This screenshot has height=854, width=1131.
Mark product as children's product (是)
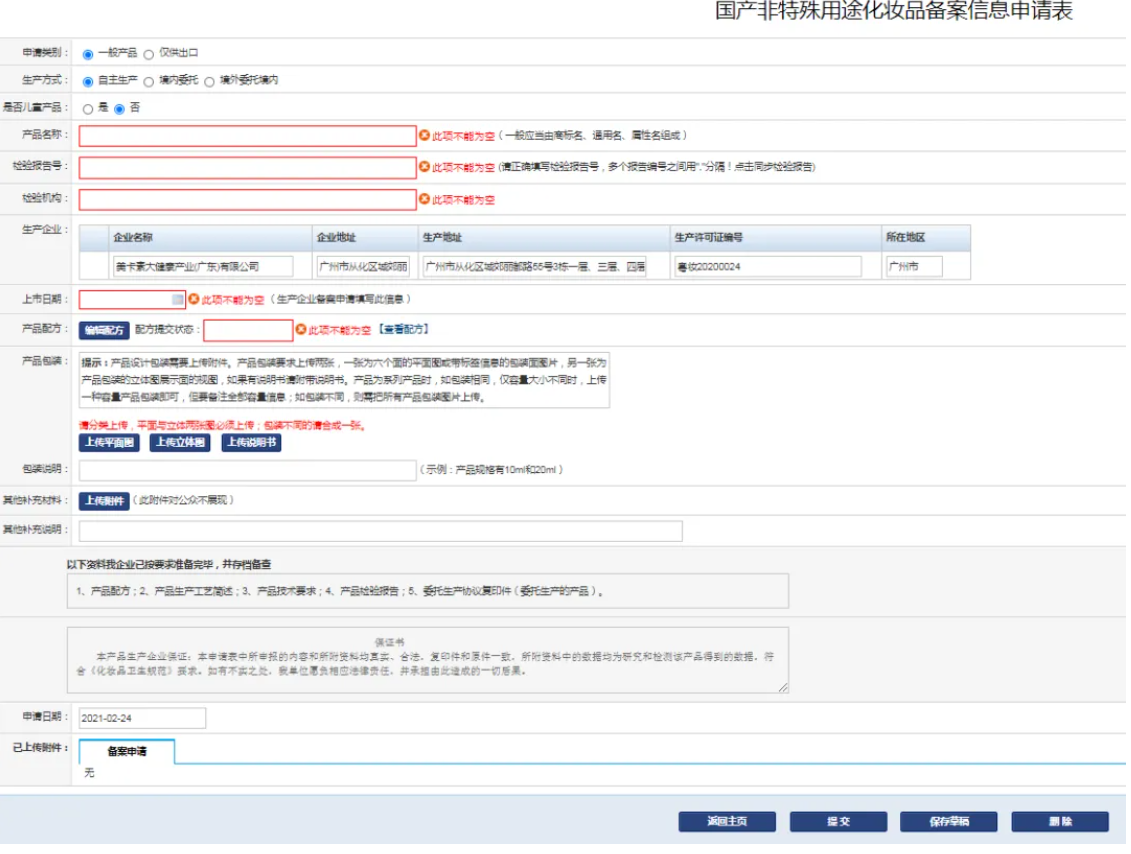88,108
